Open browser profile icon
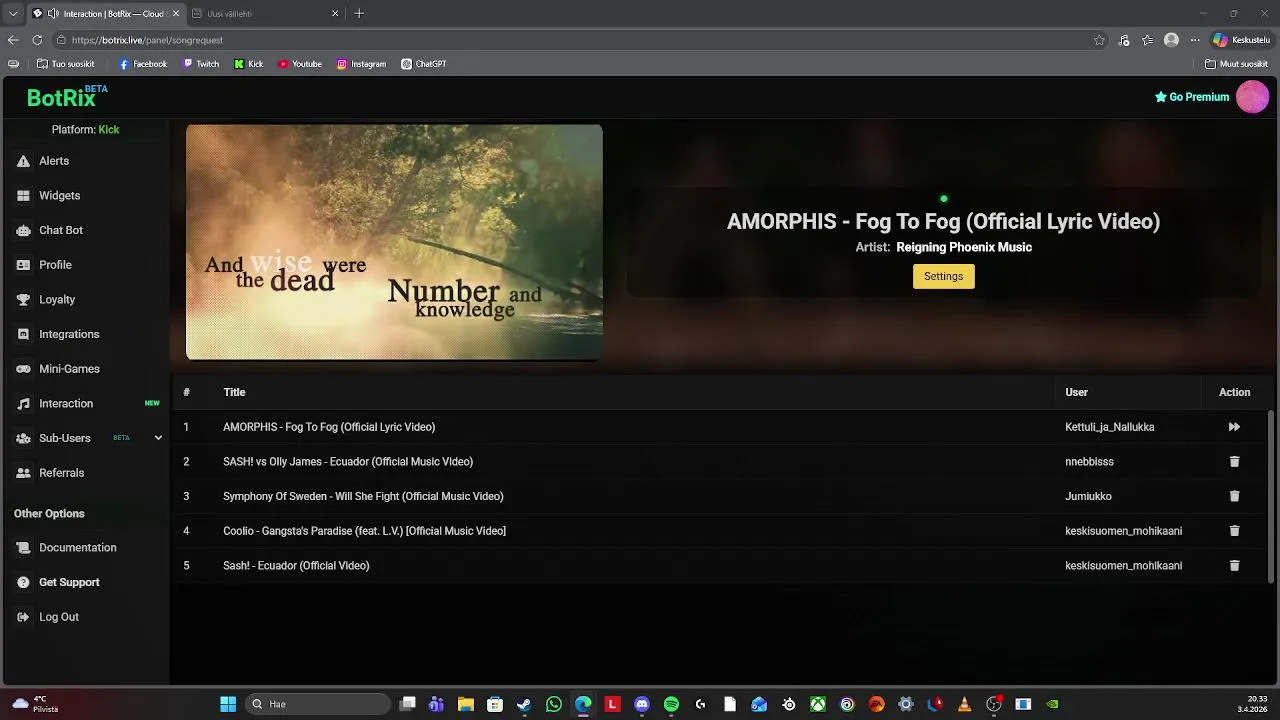The image size is (1280, 720). coord(1171,40)
